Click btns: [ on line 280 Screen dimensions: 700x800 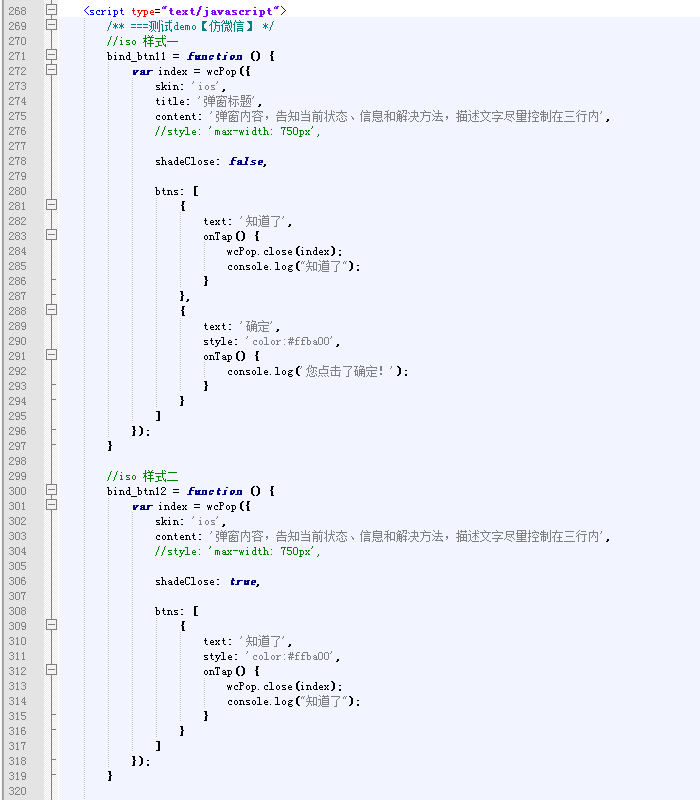177,191
